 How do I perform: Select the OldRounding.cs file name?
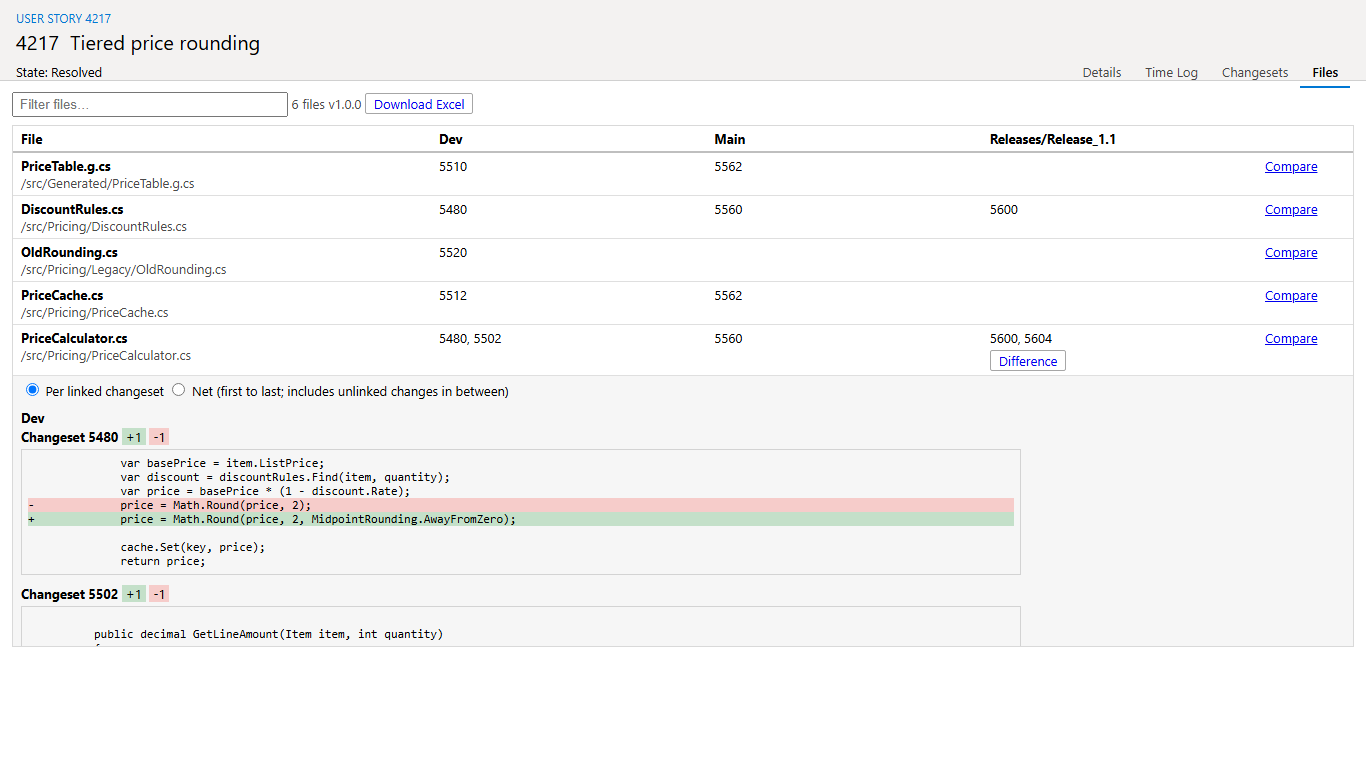click(x=69, y=253)
